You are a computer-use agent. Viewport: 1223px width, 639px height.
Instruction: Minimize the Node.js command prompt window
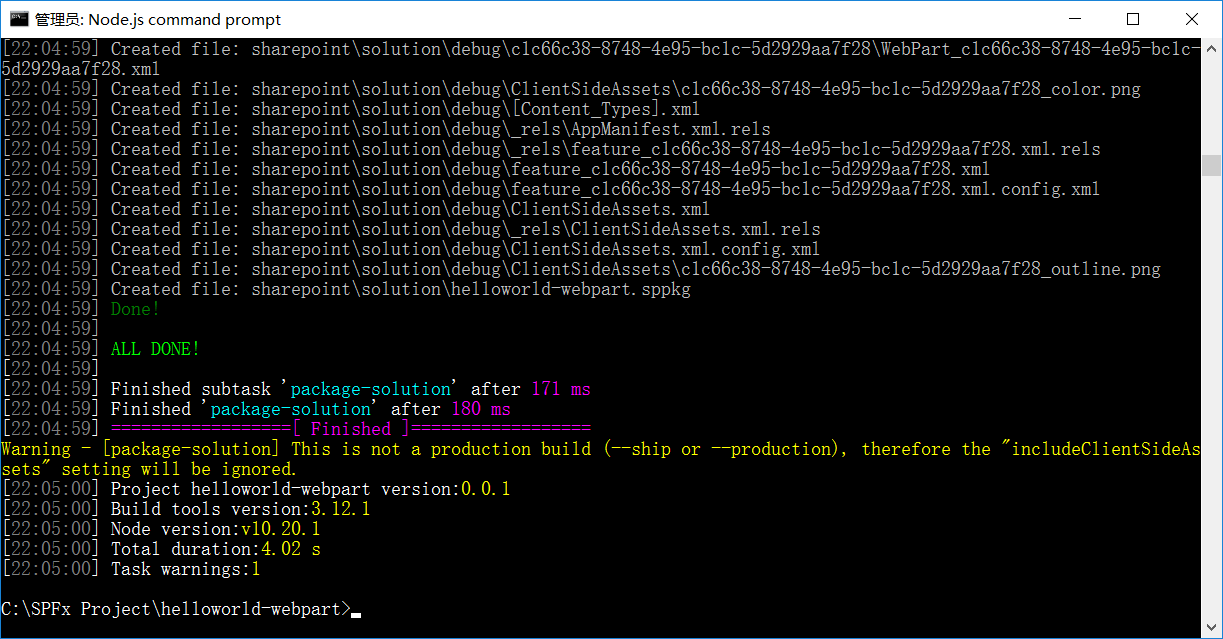click(x=1075, y=19)
